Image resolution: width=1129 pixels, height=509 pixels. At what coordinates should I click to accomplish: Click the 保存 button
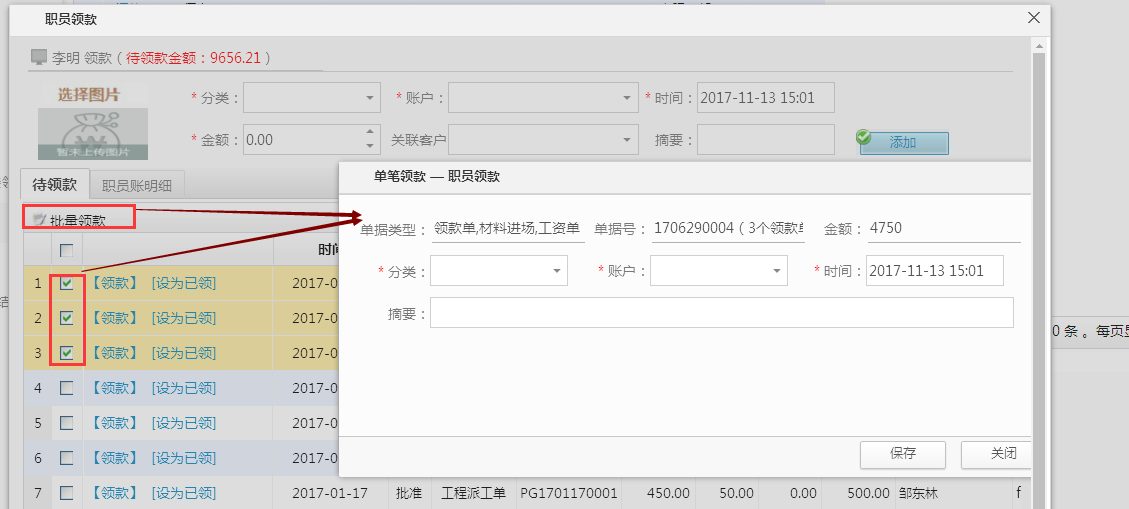[902, 453]
